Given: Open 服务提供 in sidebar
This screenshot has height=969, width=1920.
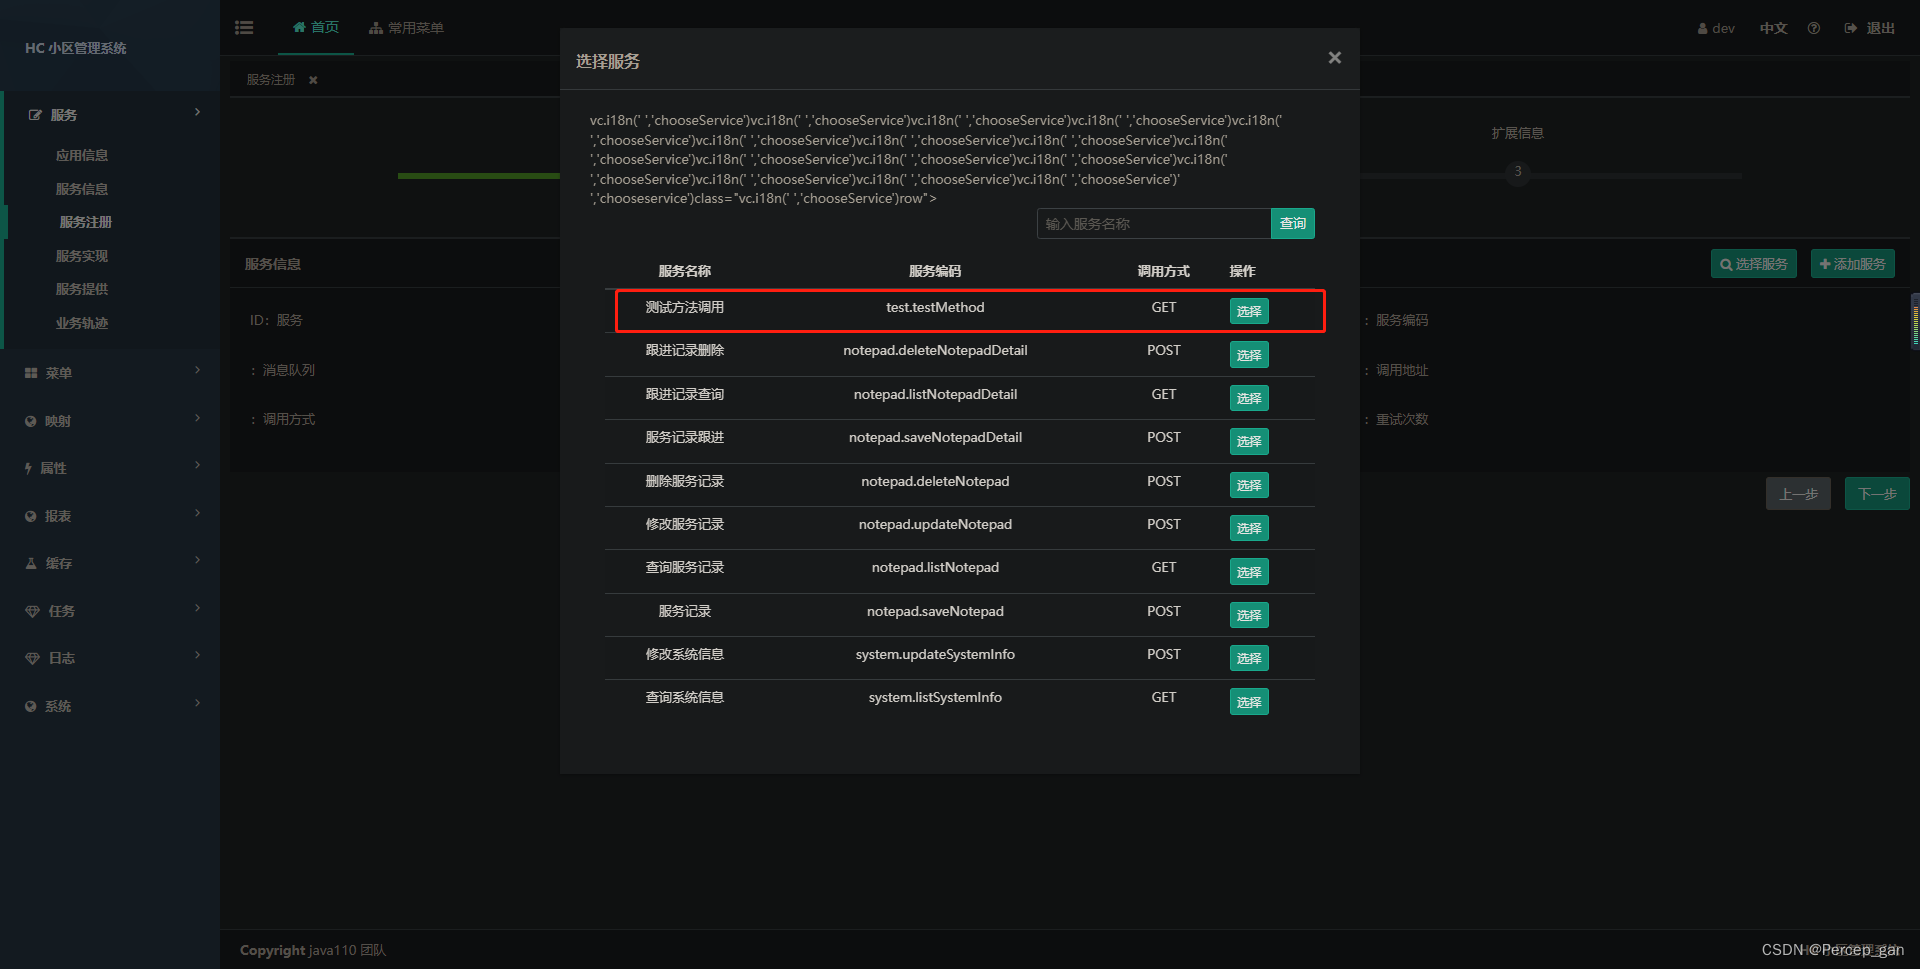Looking at the screenshot, I should coord(82,289).
